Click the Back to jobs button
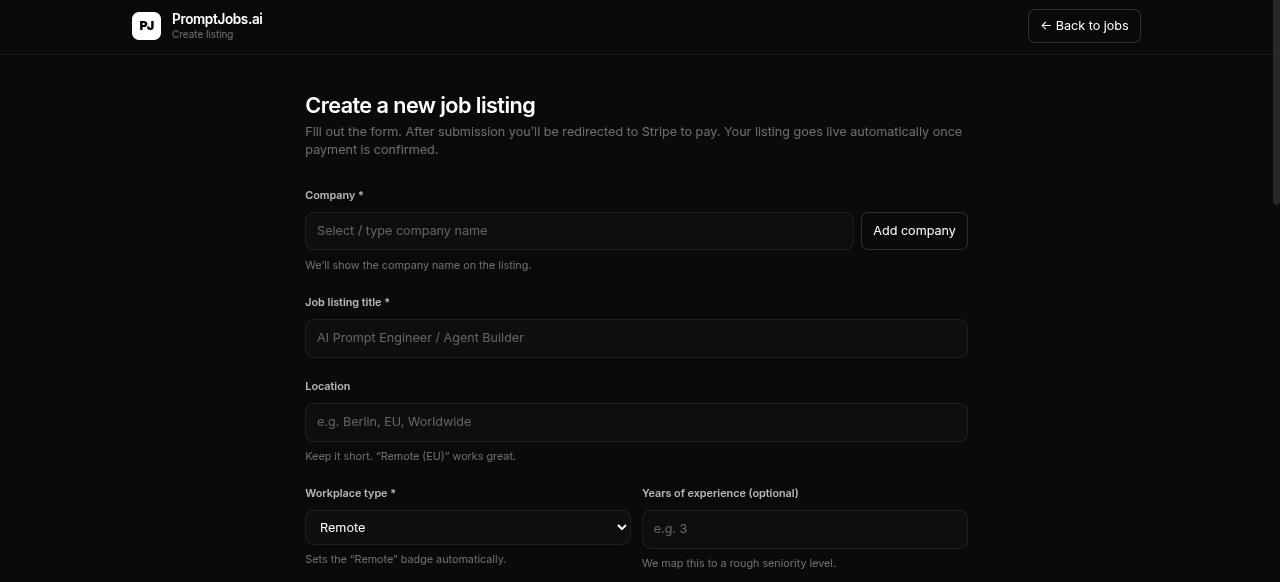This screenshot has width=1280, height=582. click(x=1084, y=26)
